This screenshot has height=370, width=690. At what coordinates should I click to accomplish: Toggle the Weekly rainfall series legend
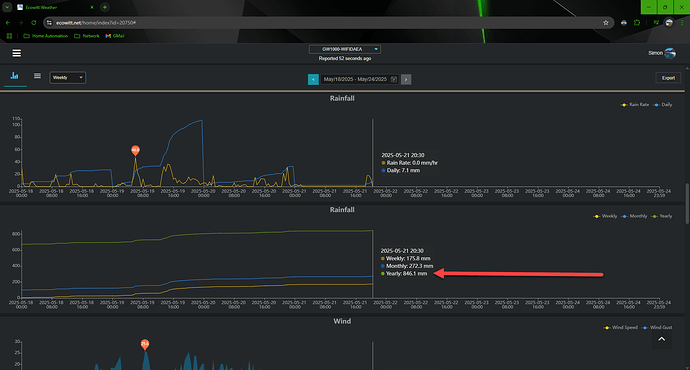click(x=606, y=216)
